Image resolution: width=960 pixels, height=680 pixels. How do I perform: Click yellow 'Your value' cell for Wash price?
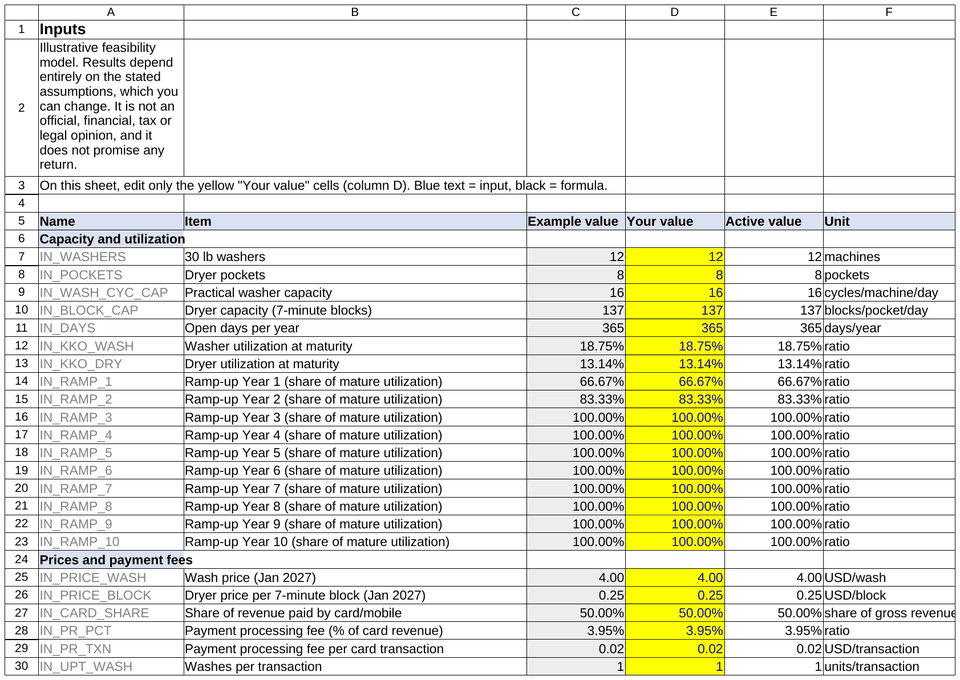pyautogui.click(x=675, y=578)
